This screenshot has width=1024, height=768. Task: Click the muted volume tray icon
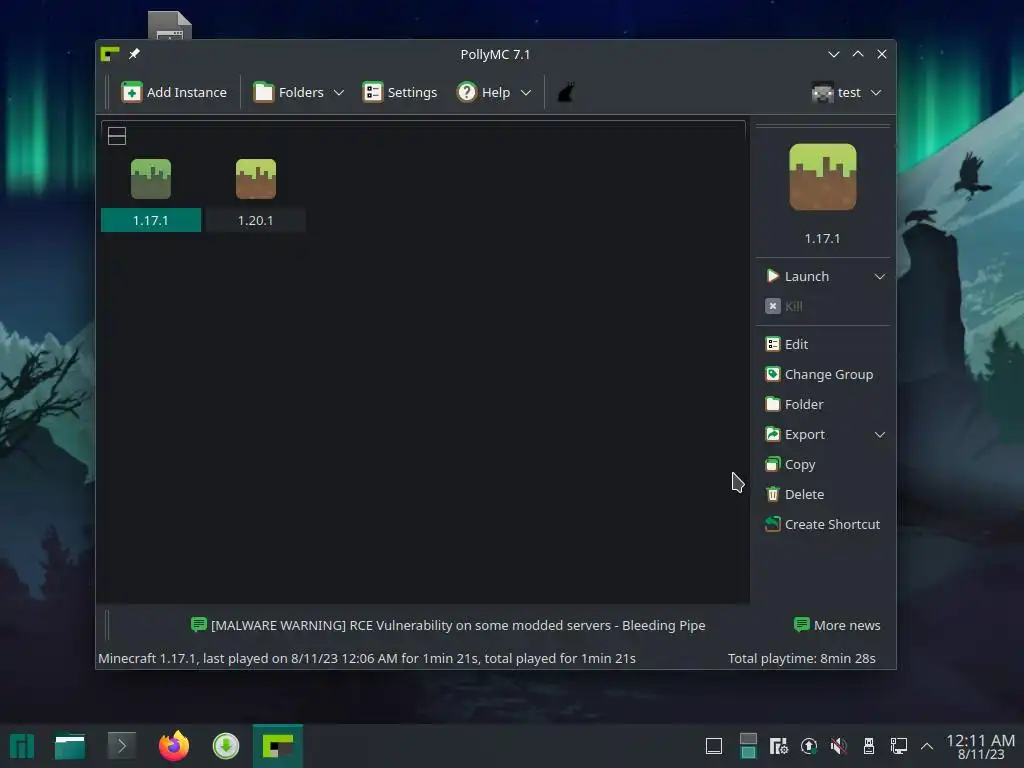[839, 746]
